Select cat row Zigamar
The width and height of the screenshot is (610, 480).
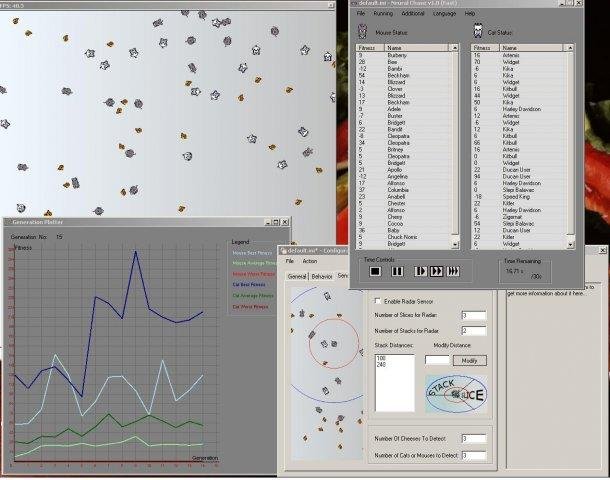click(x=518, y=217)
